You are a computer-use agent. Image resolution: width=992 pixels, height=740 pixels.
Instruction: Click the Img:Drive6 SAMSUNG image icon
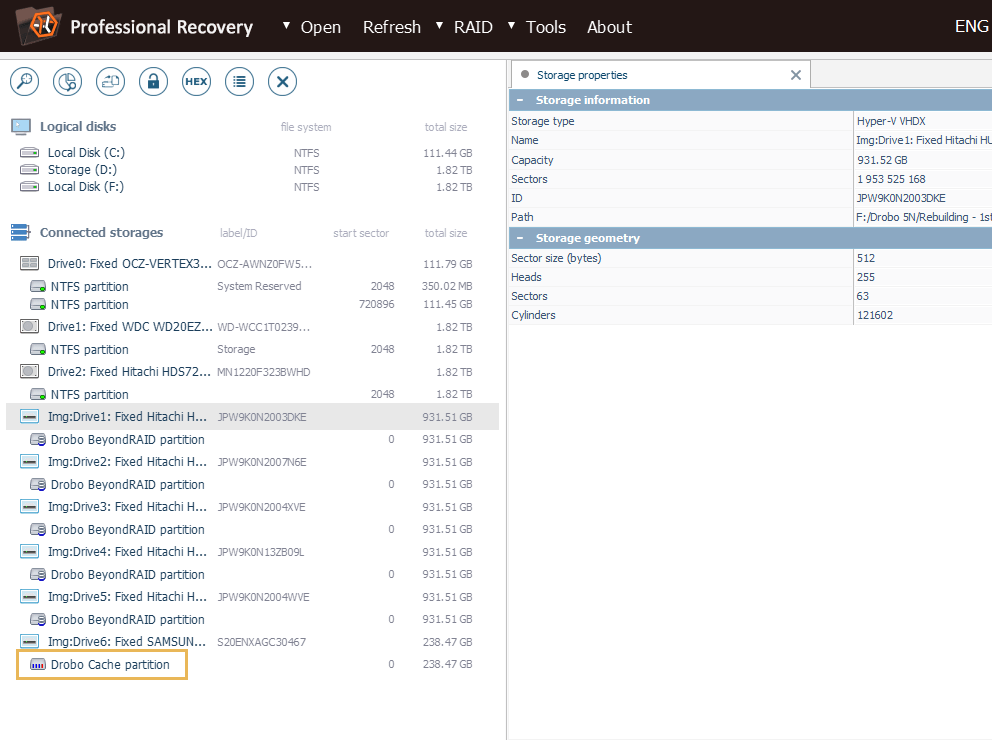point(29,641)
